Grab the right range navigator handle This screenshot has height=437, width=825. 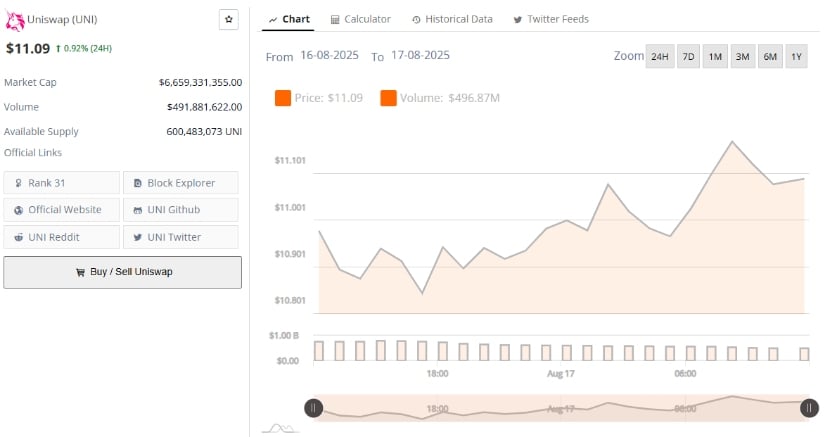[x=809, y=408]
